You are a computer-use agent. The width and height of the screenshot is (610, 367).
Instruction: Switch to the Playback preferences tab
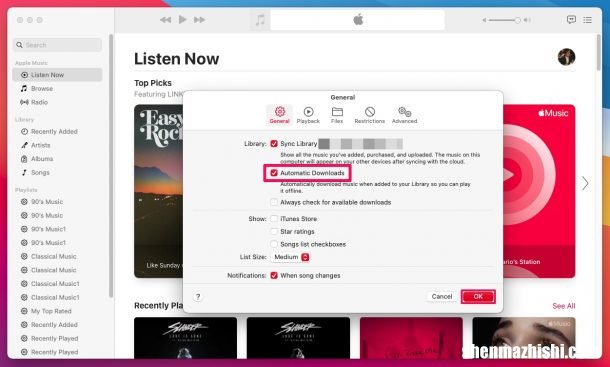click(308, 115)
